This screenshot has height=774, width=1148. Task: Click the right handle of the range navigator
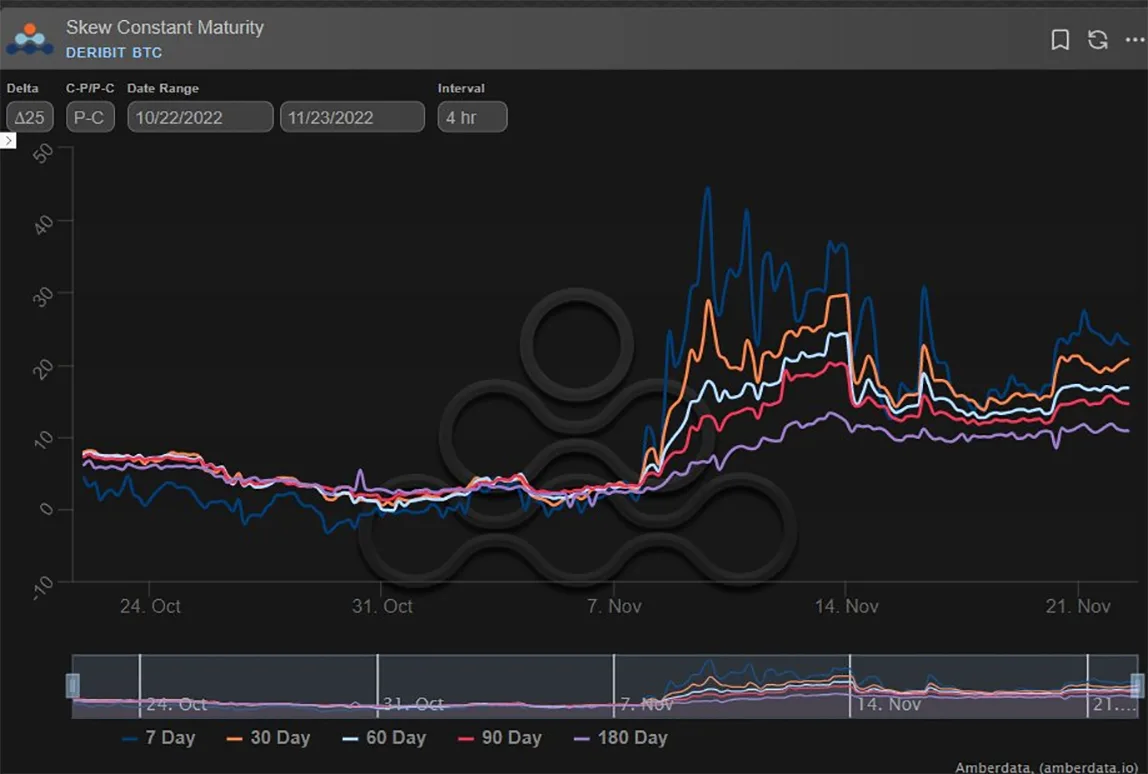click(1137, 686)
